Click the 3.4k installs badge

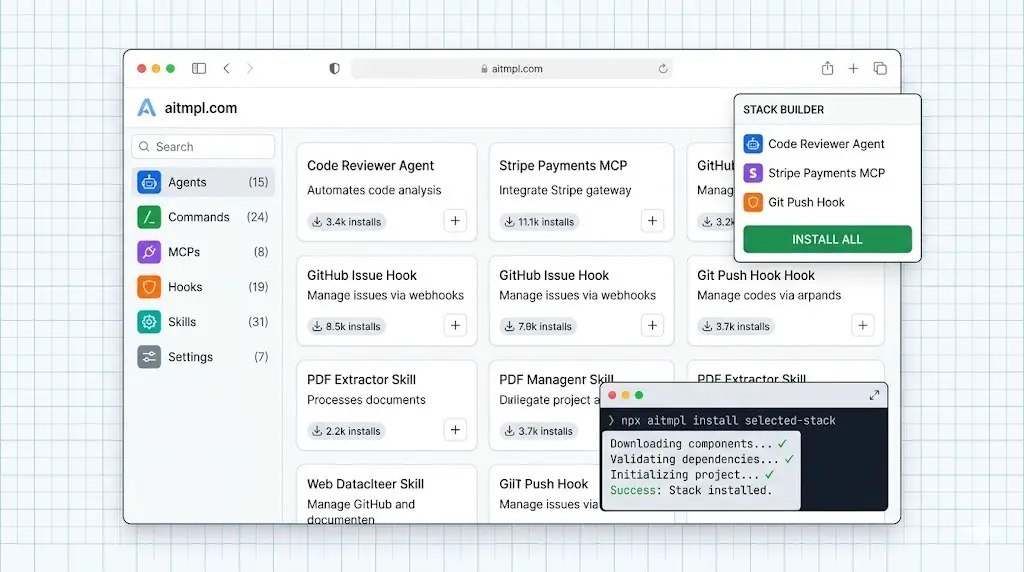tap(347, 222)
